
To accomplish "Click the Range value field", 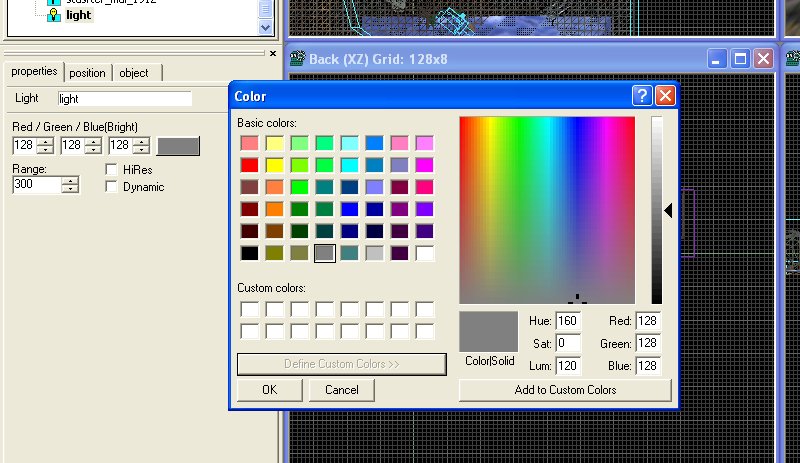I will (36, 184).
